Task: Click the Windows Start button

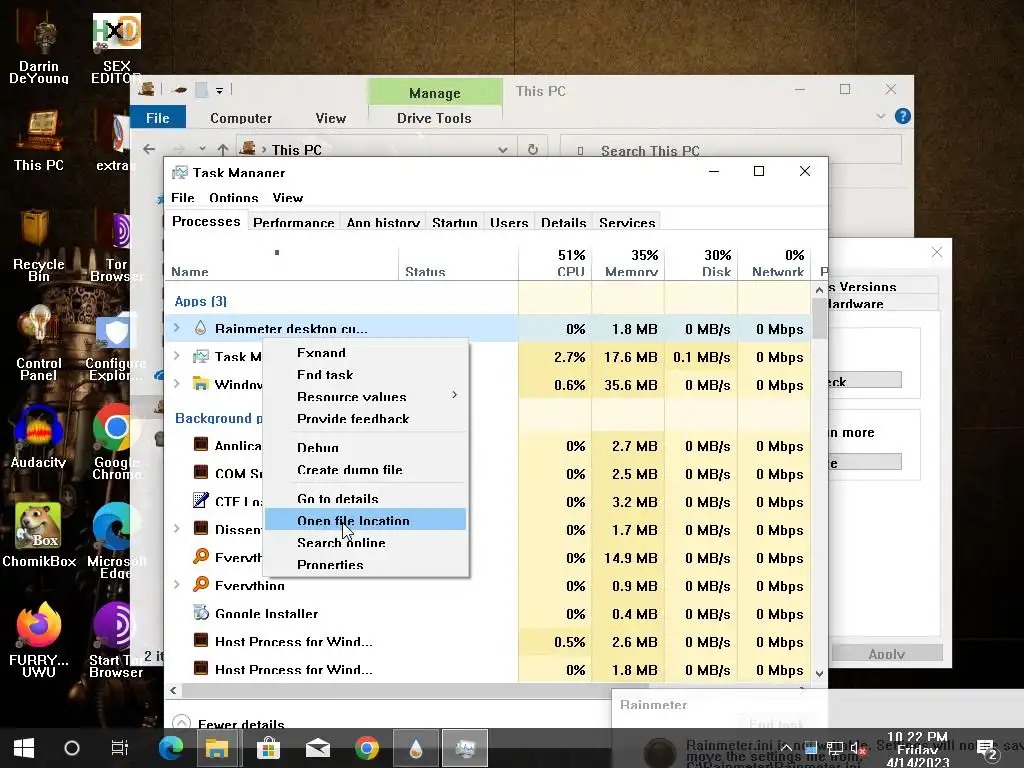Action: [24, 748]
